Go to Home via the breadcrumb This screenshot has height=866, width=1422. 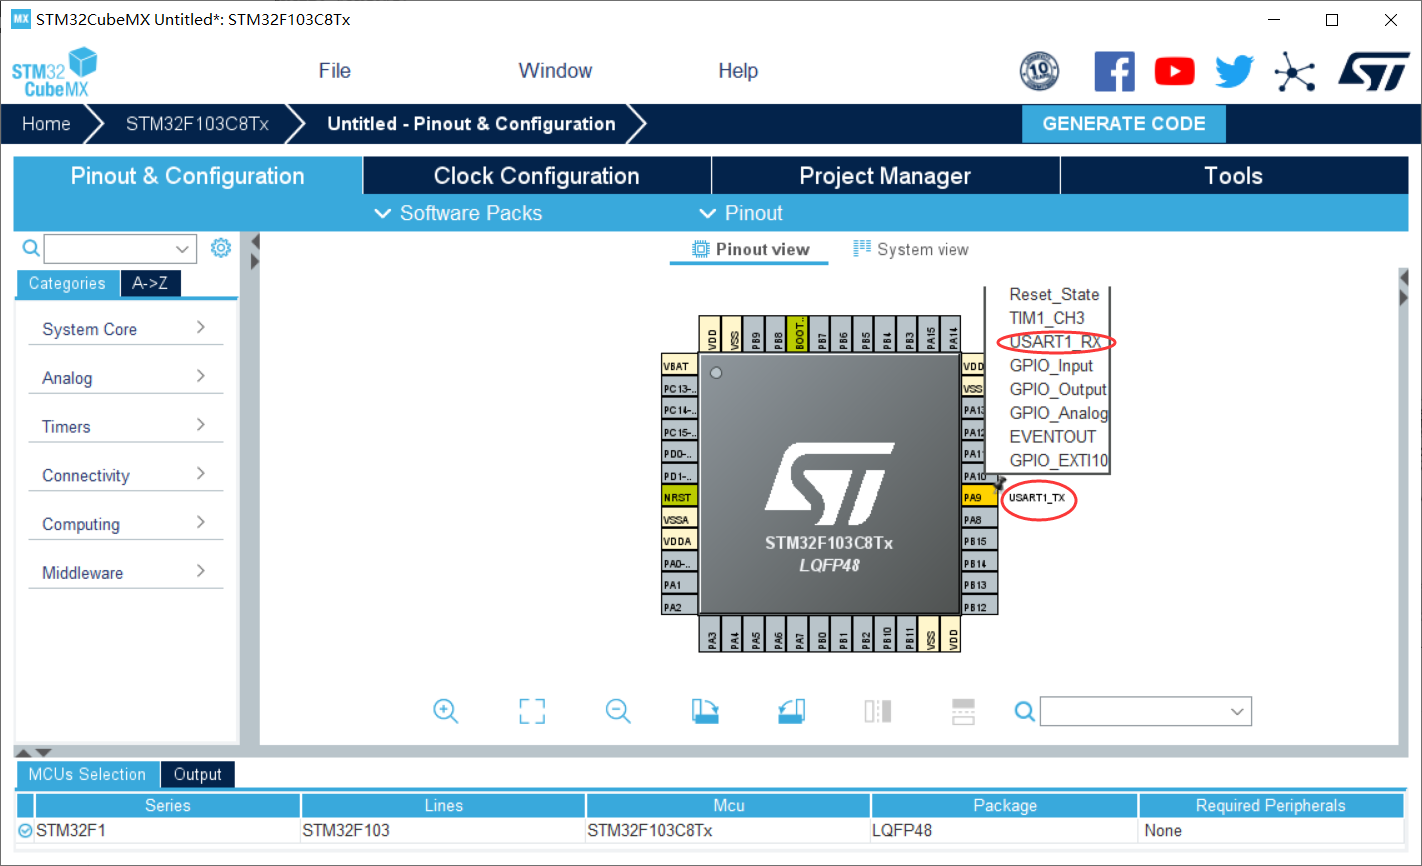point(45,123)
